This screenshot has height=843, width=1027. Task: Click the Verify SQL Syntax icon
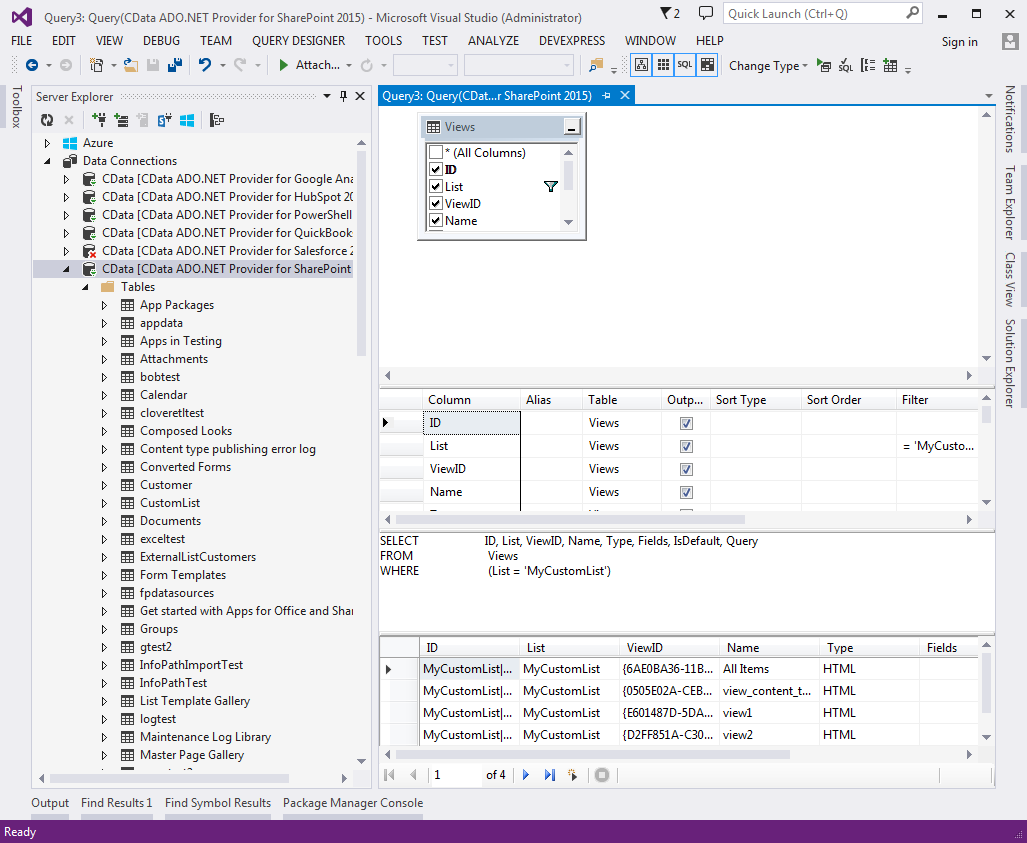coord(845,66)
